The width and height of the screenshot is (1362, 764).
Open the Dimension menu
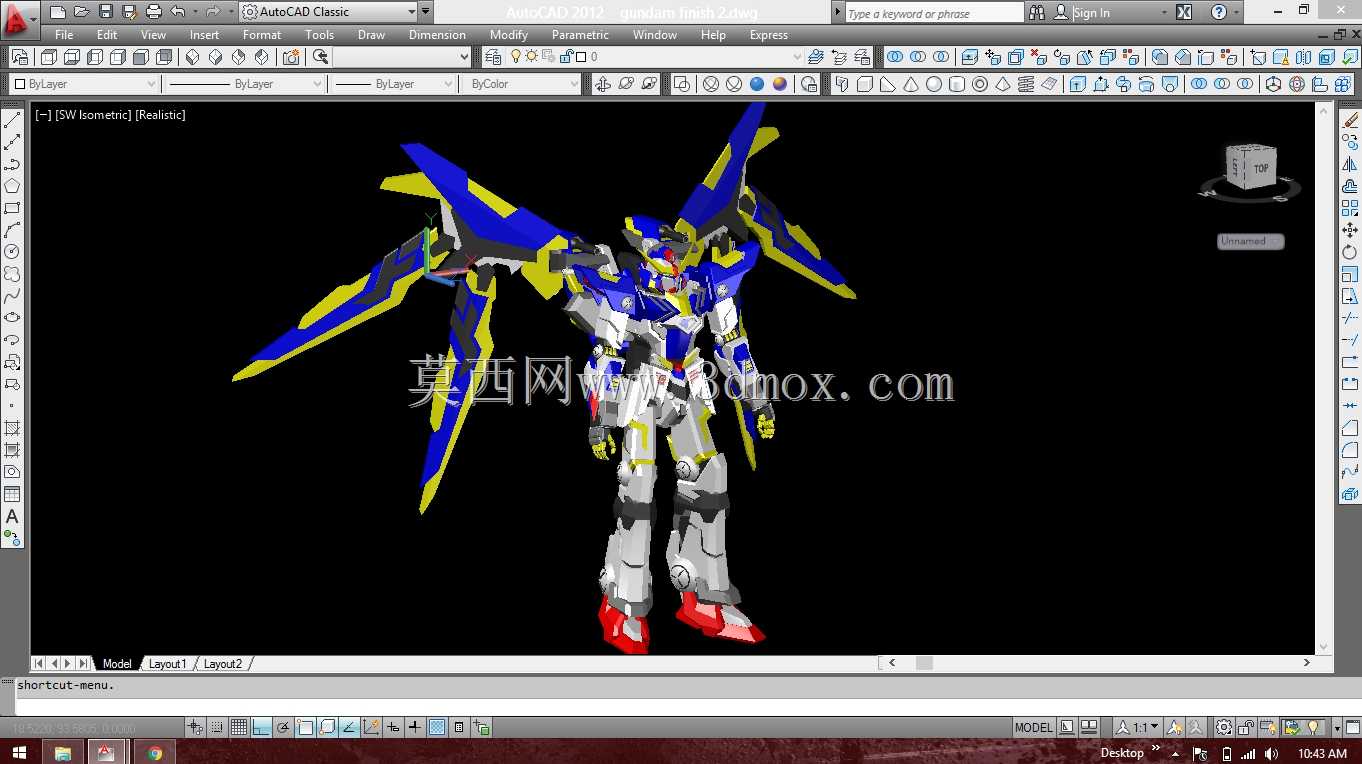pos(437,35)
